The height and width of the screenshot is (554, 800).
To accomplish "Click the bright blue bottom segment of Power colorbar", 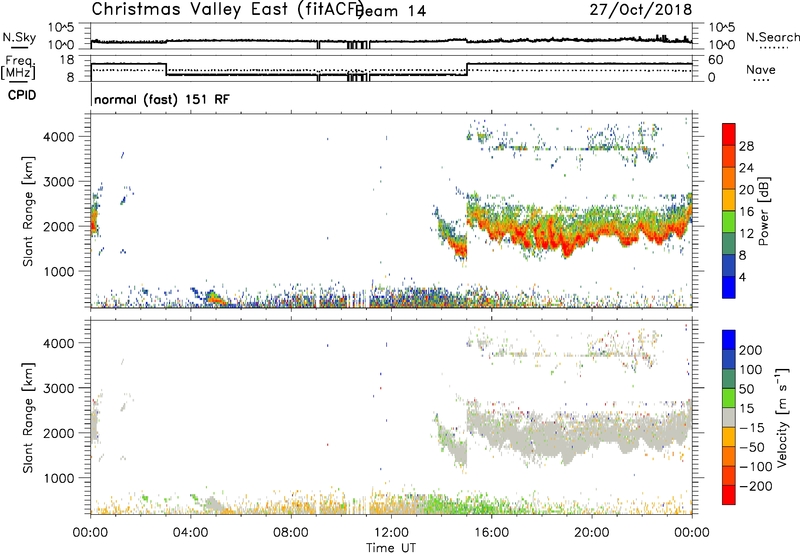I will (729, 287).
